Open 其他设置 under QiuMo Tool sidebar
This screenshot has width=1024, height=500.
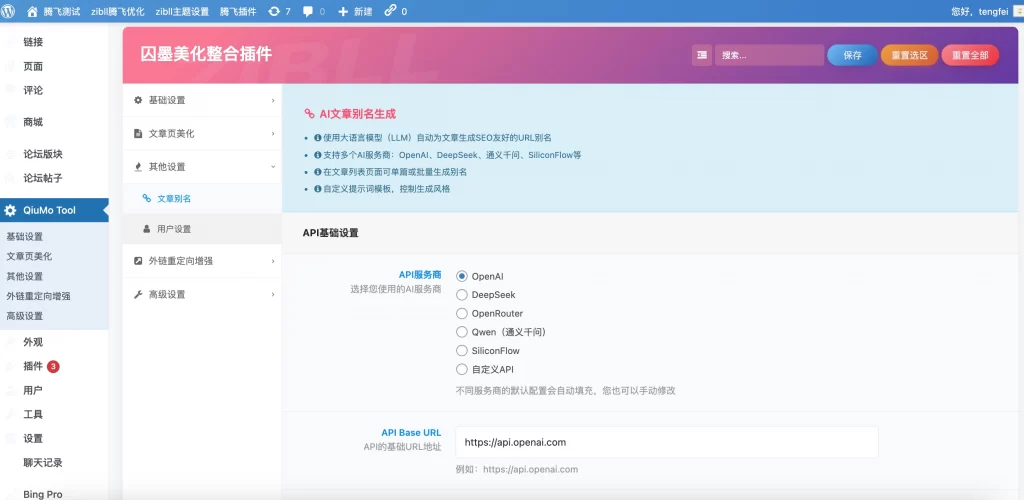[25, 276]
